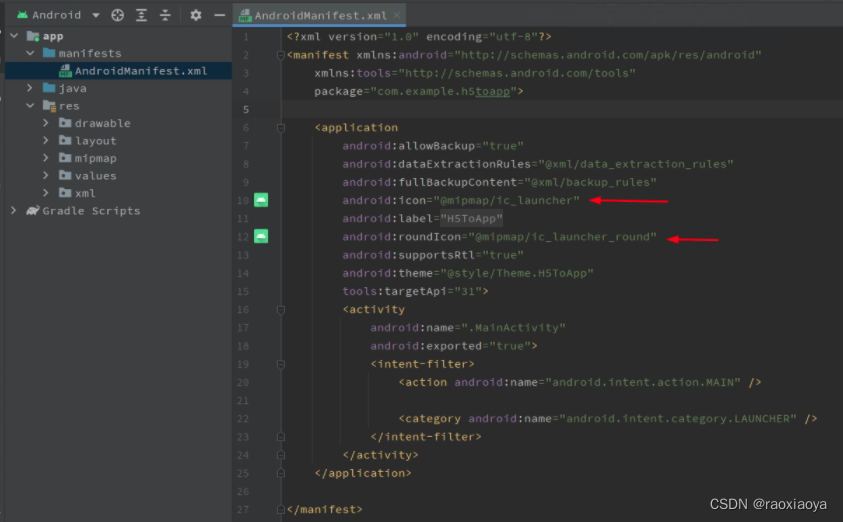Viewport: 843px width, 522px height.
Task: Fold the manifest tag at line 2
Action: click(x=280, y=55)
